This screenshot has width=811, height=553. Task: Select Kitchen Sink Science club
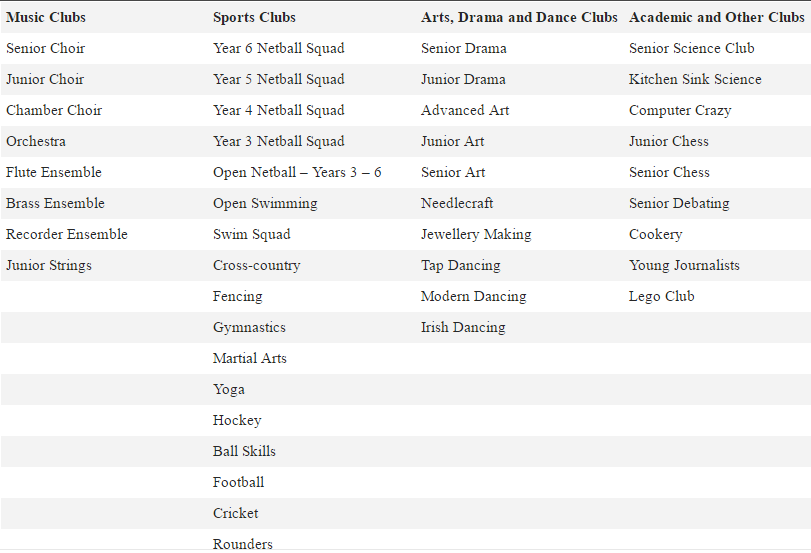[695, 79]
